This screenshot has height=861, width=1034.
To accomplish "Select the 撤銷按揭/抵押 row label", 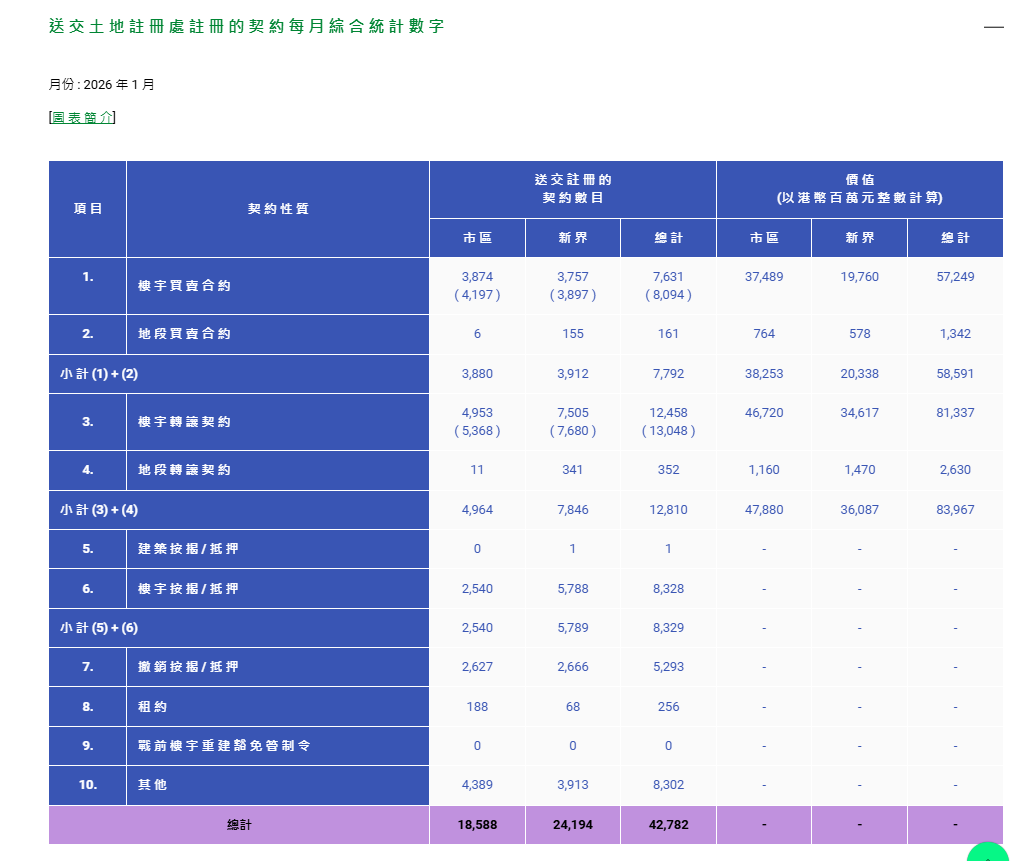I will (189, 667).
